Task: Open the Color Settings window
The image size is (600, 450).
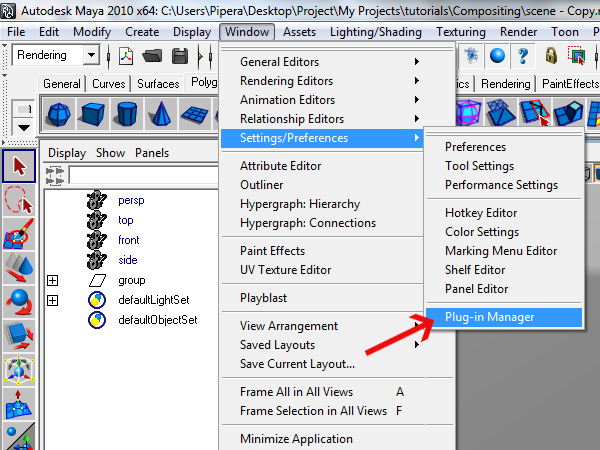Action: 504,232
